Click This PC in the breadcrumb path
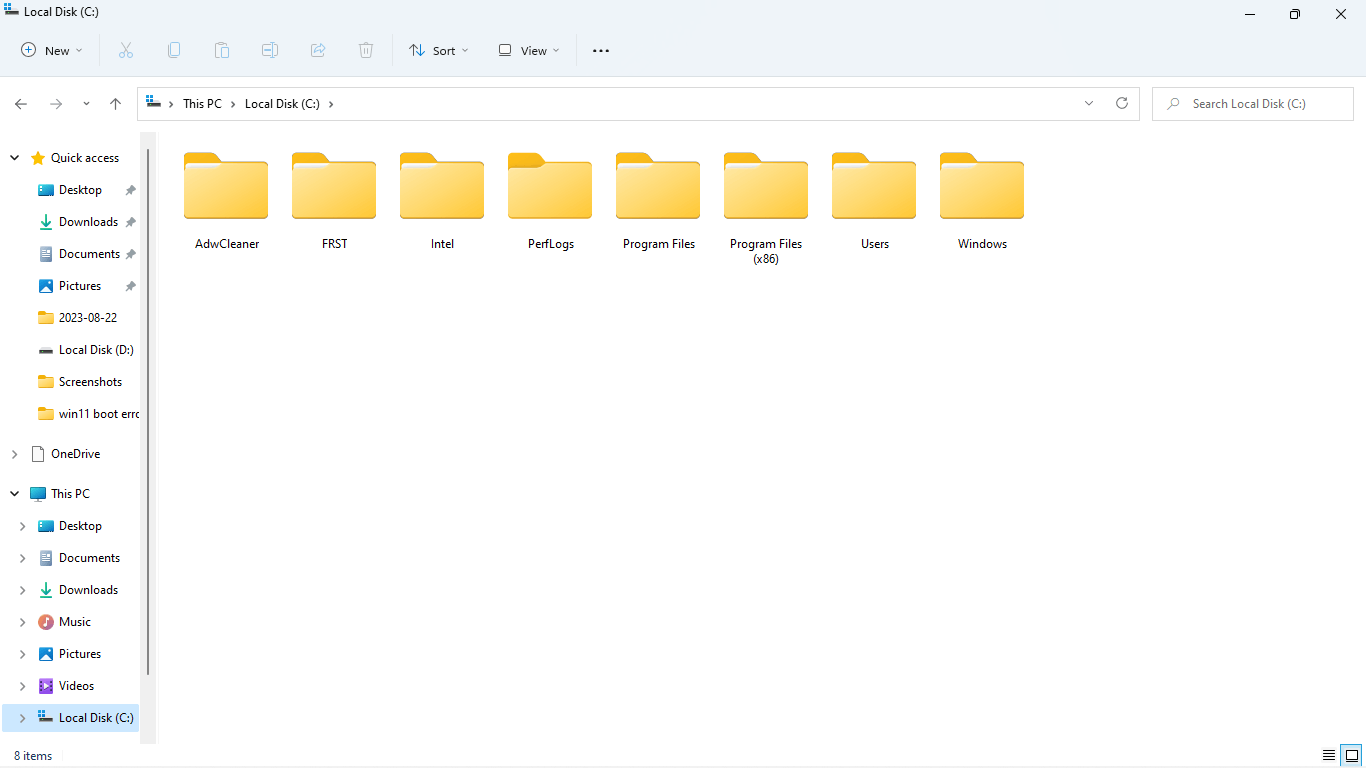 (202, 104)
